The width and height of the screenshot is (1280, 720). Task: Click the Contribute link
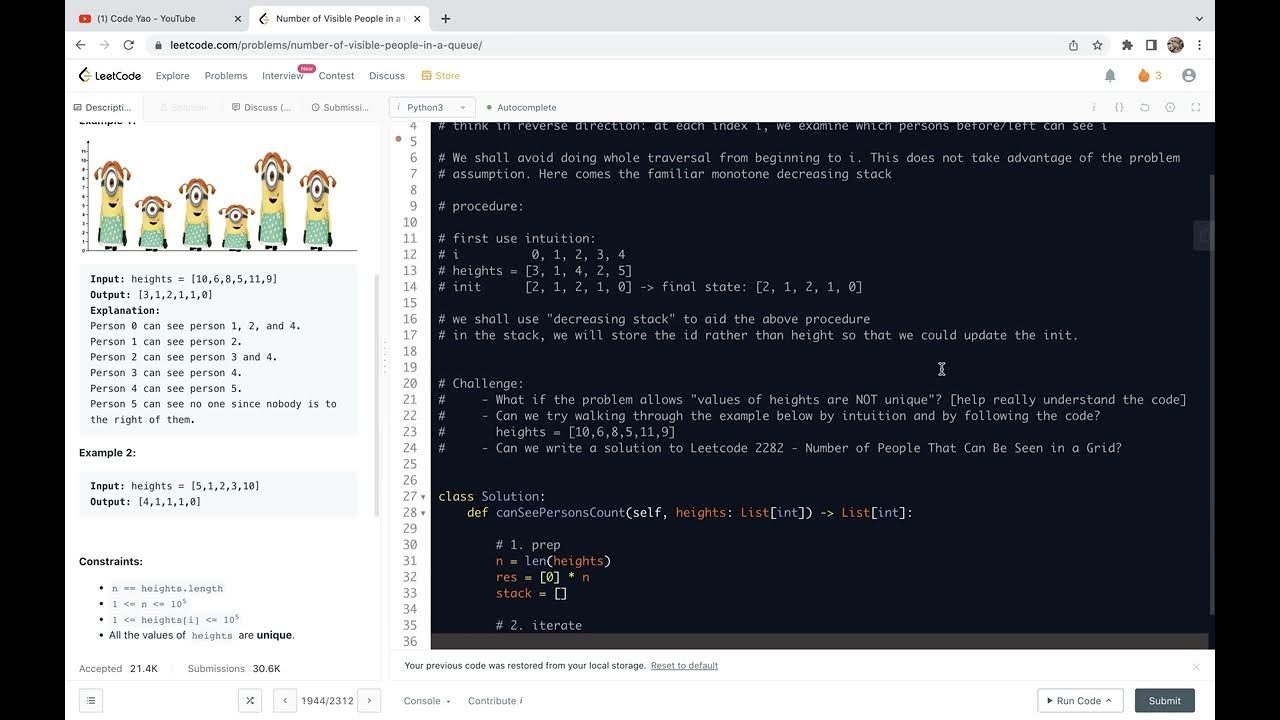pos(496,701)
